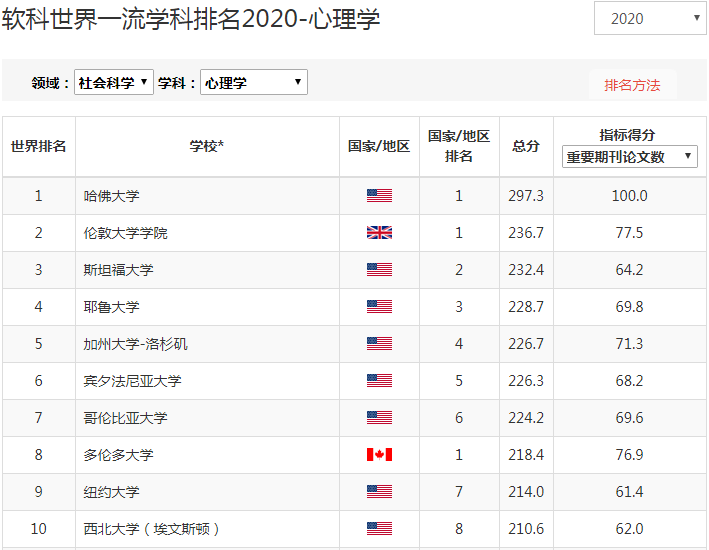The image size is (709, 550).
Task: Click total score 297.3
Action: pyautogui.click(x=526, y=196)
